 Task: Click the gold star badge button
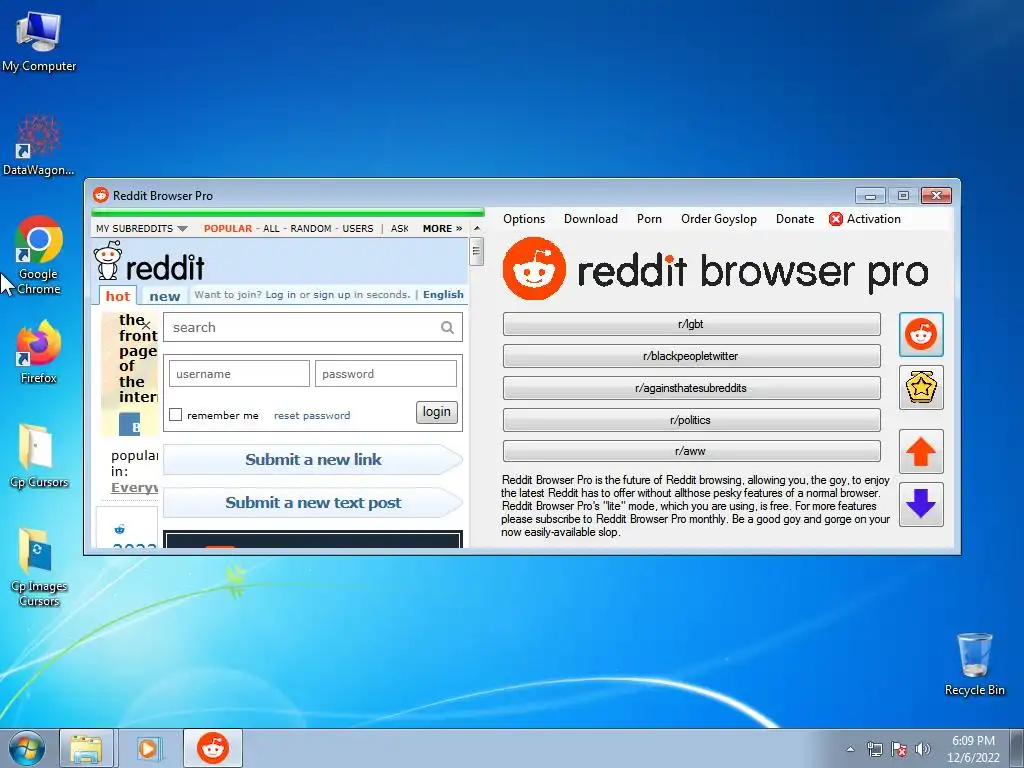tap(921, 387)
